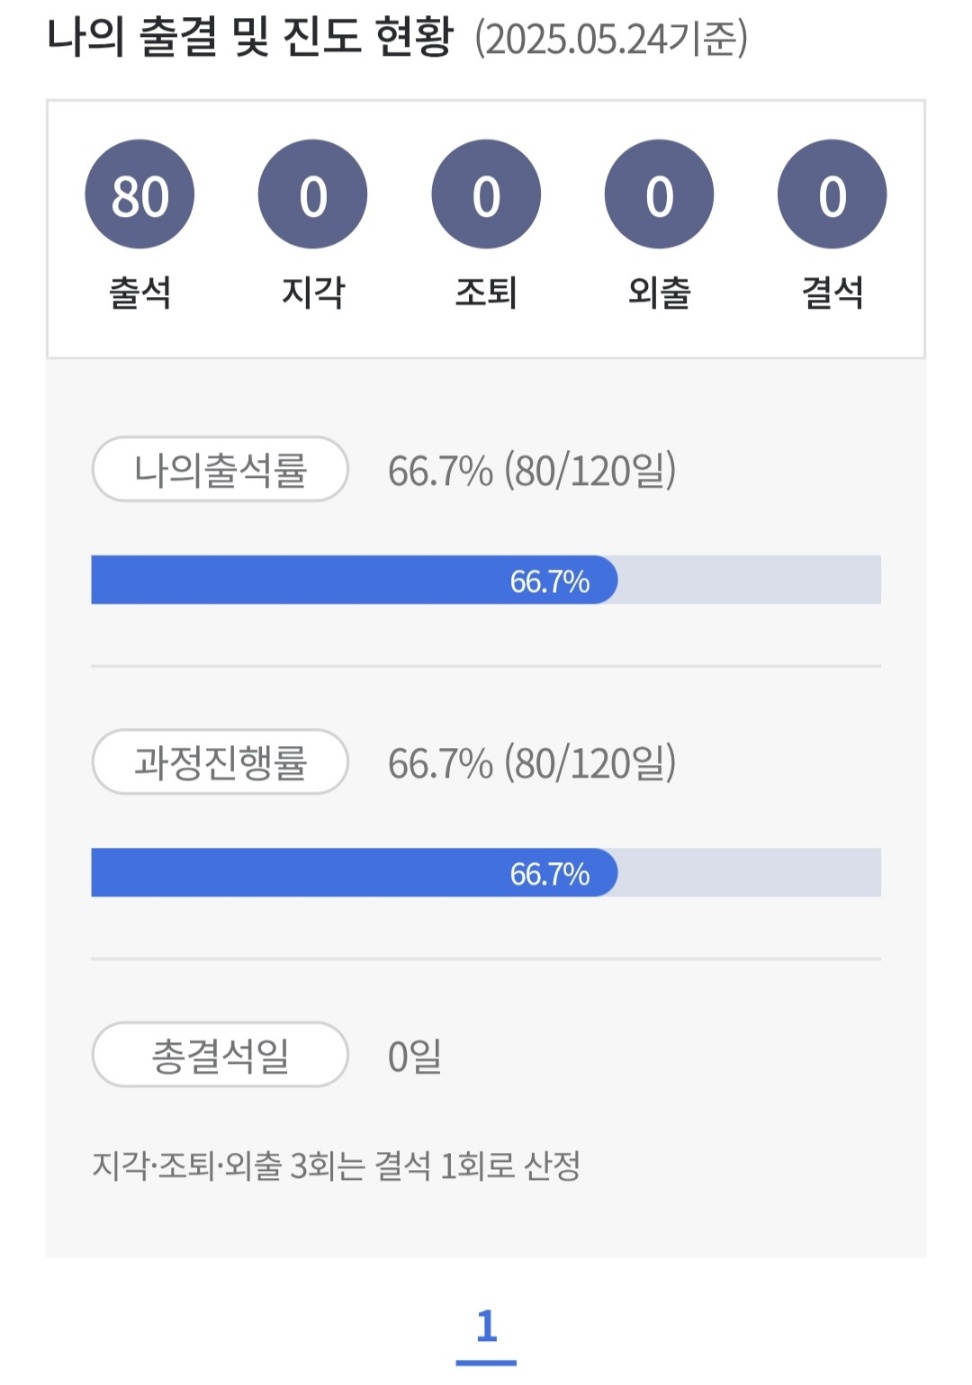Viewport: 972px width, 1385px height.
Task: Select the 결석 label text
Action: point(831,290)
